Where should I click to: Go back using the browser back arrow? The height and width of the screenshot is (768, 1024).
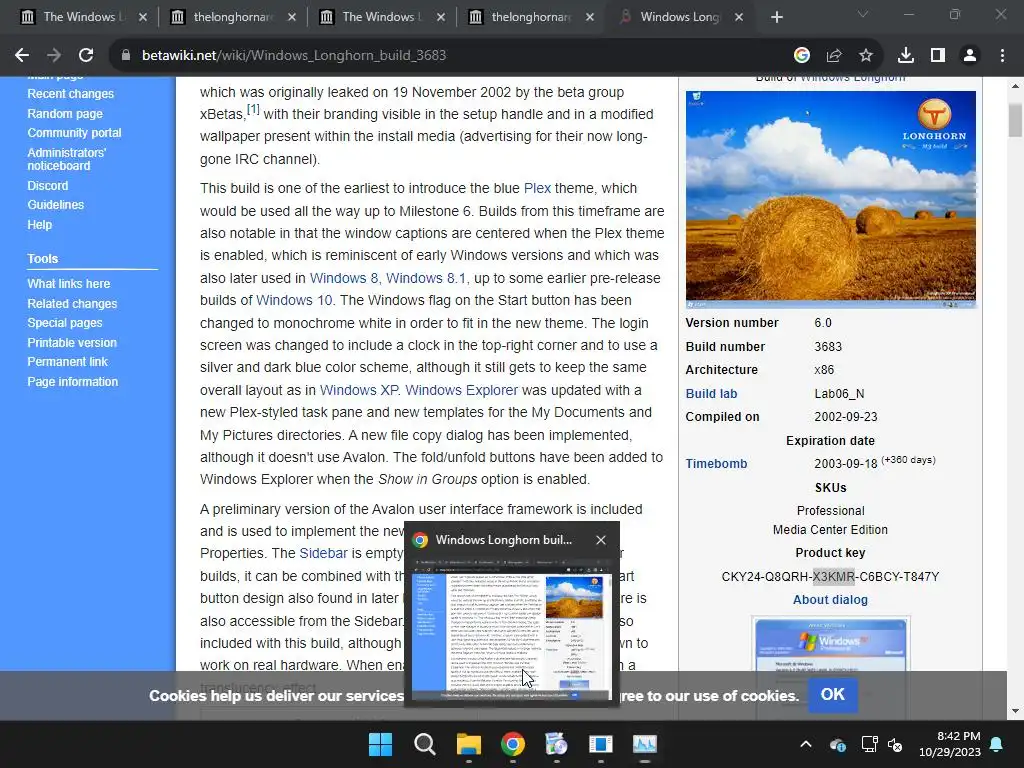pos(22,56)
